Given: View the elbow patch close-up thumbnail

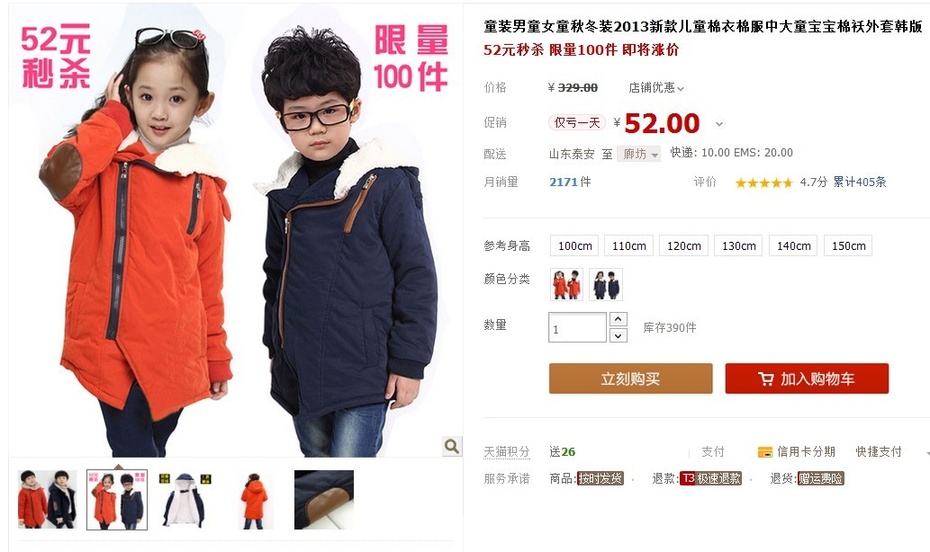Looking at the screenshot, I should click(324, 500).
